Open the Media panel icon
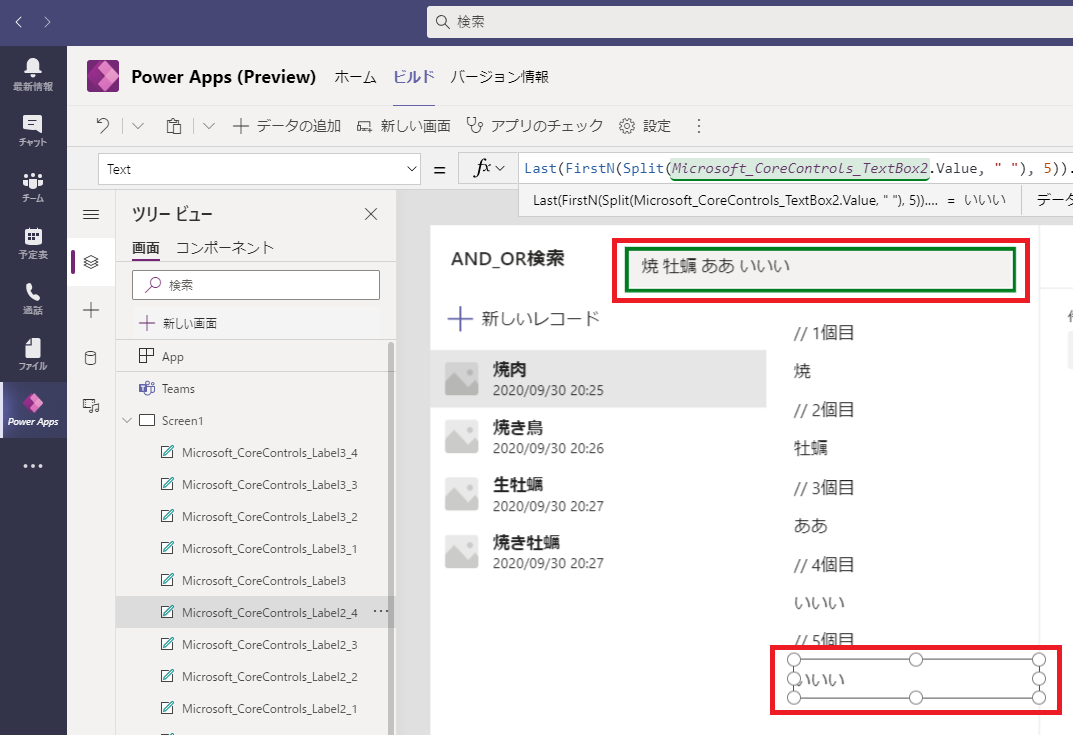The image size is (1073, 735). coord(91,405)
